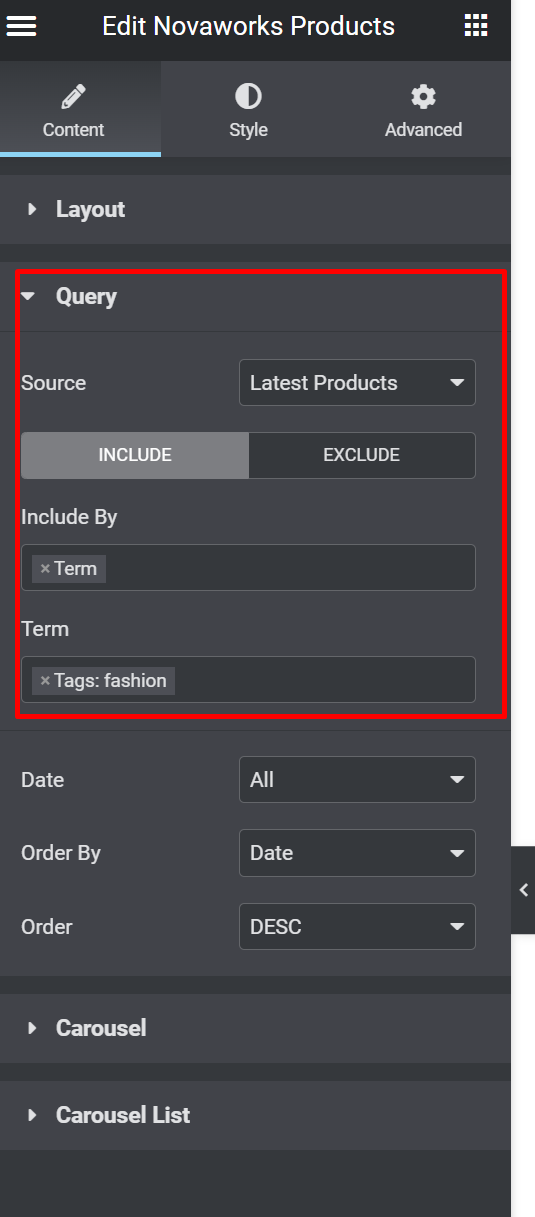The image size is (535, 1217).
Task: Click inside the Term input field
Action: pos(325,680)
